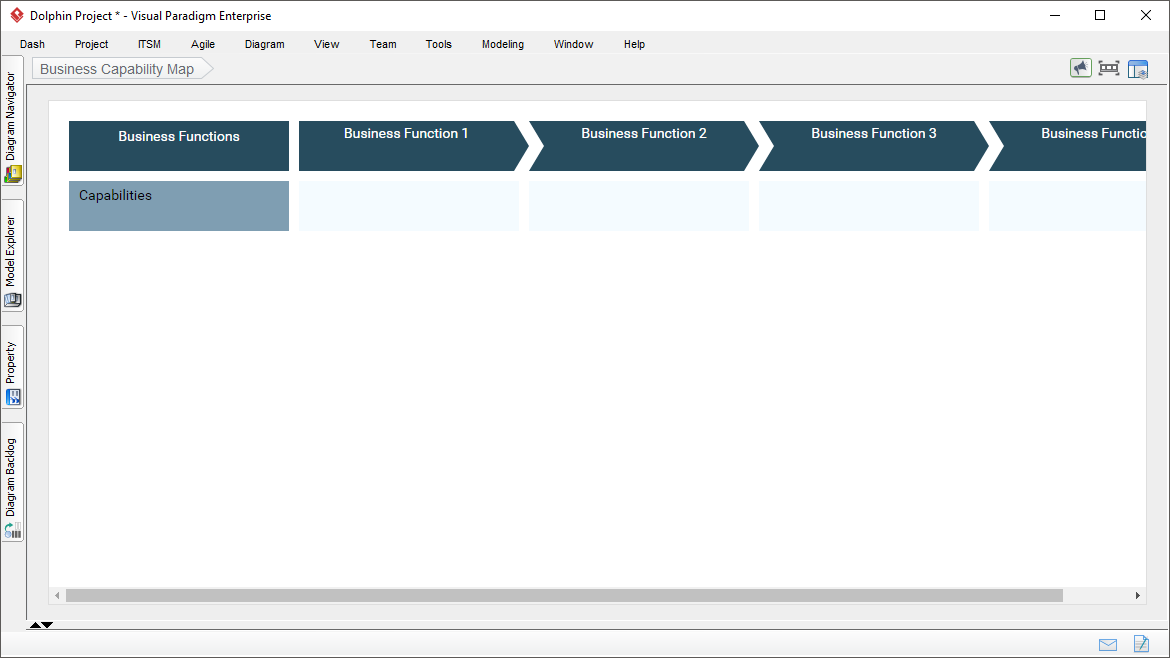Open the Project menu

pos(92,44)
